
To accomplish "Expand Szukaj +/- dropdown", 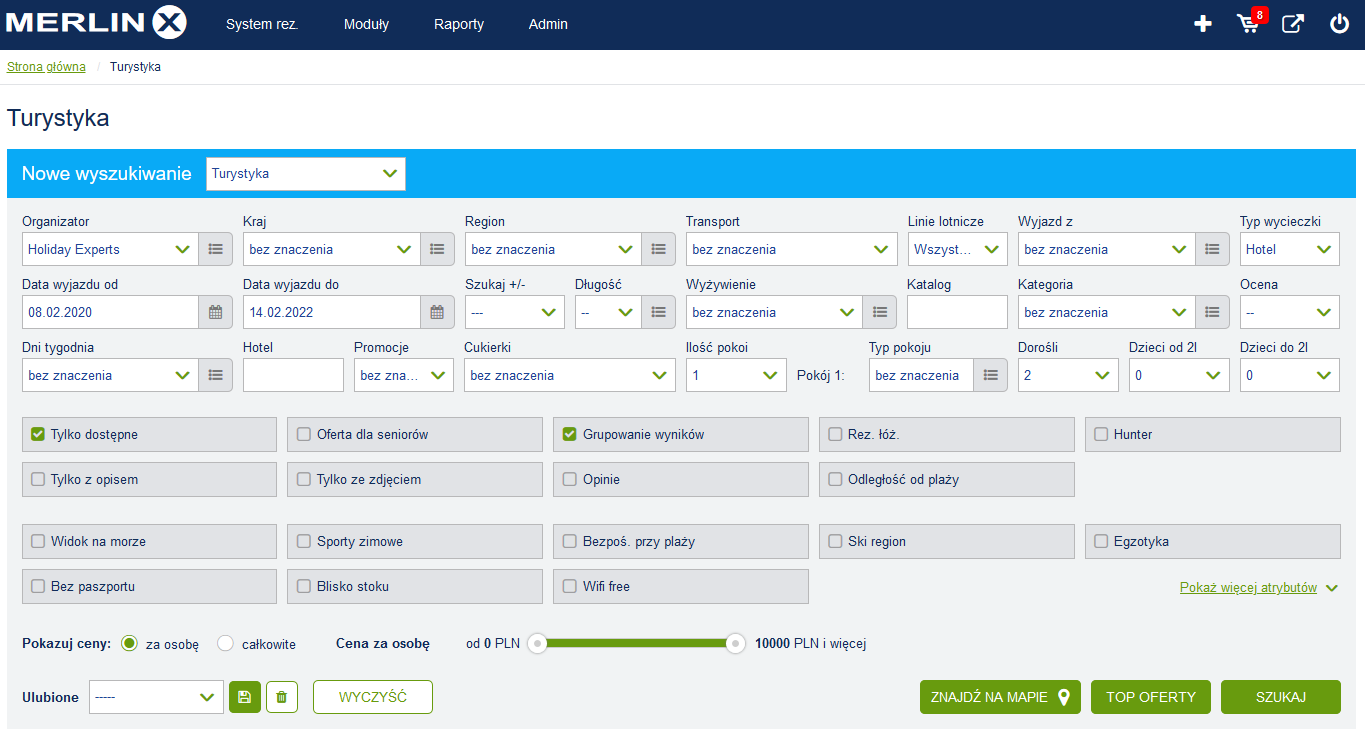I will [514, 312].
